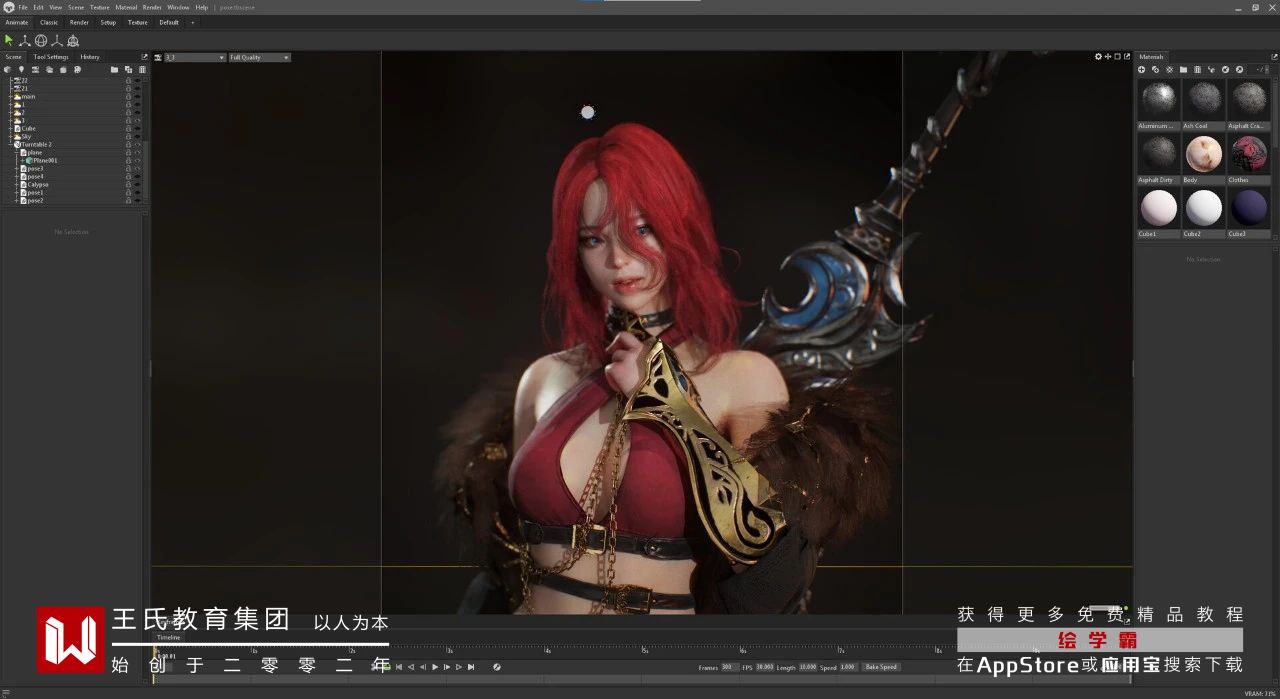
Task: Toggle the lock for camera 22 row
Action: (x=129, y=80)
